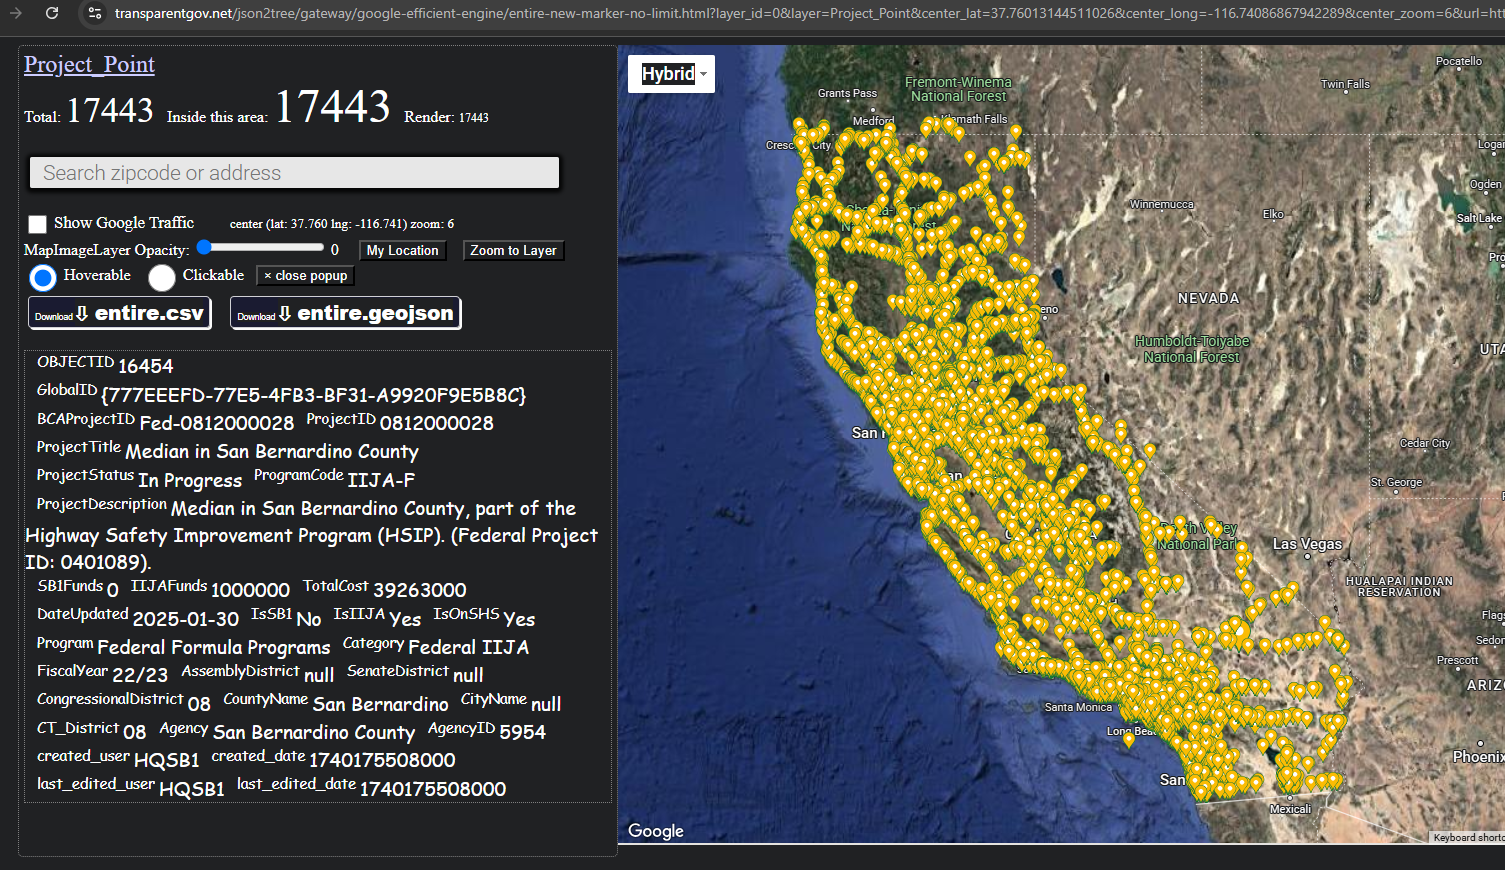Click the close popup button
The image size is (1505, 870).
[x=306, y=276]
